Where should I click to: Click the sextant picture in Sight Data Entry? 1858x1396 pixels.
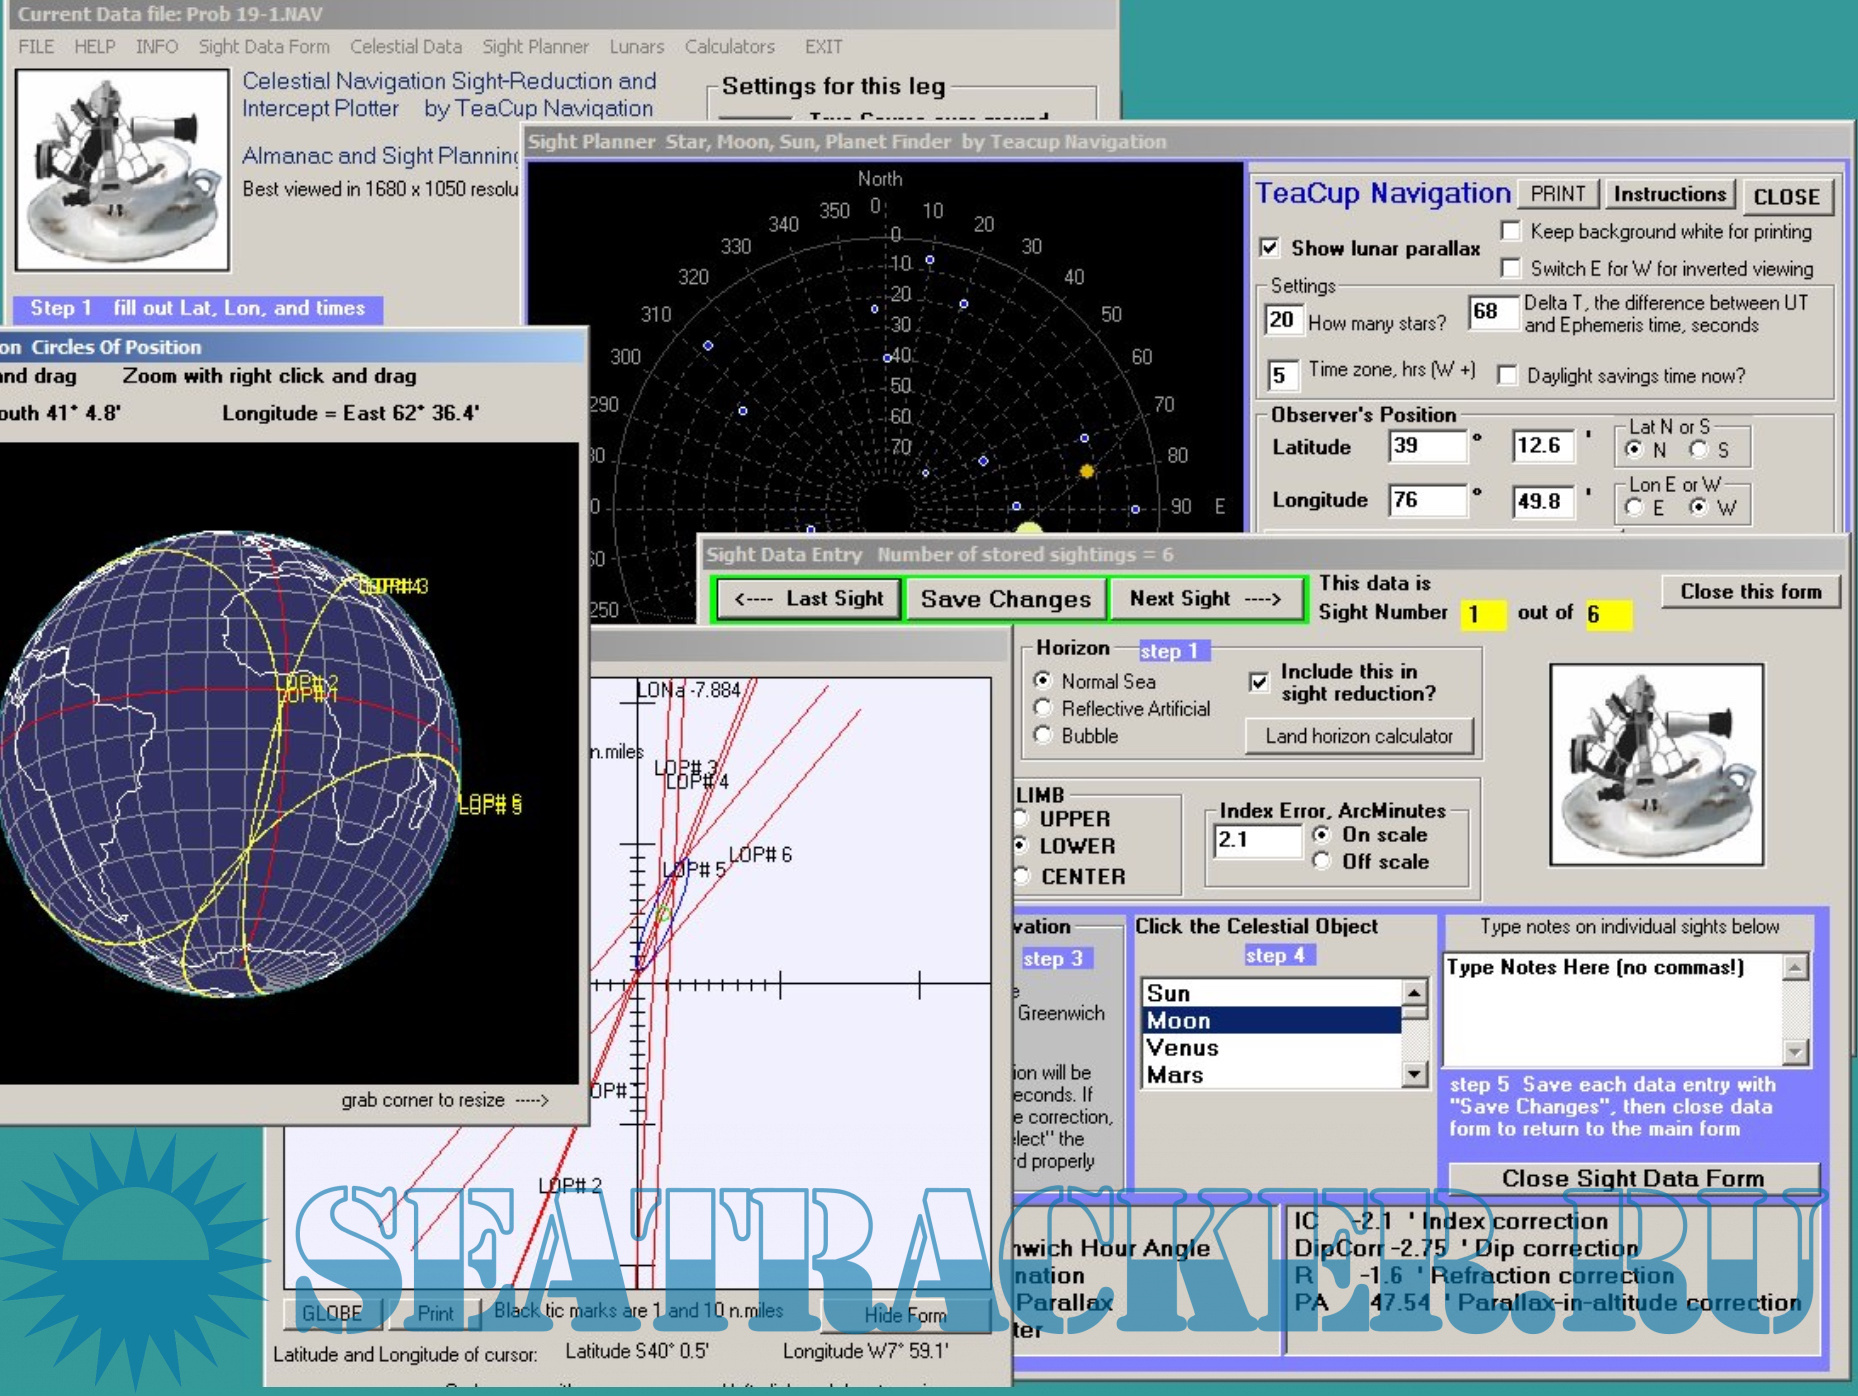[1656, 764]
